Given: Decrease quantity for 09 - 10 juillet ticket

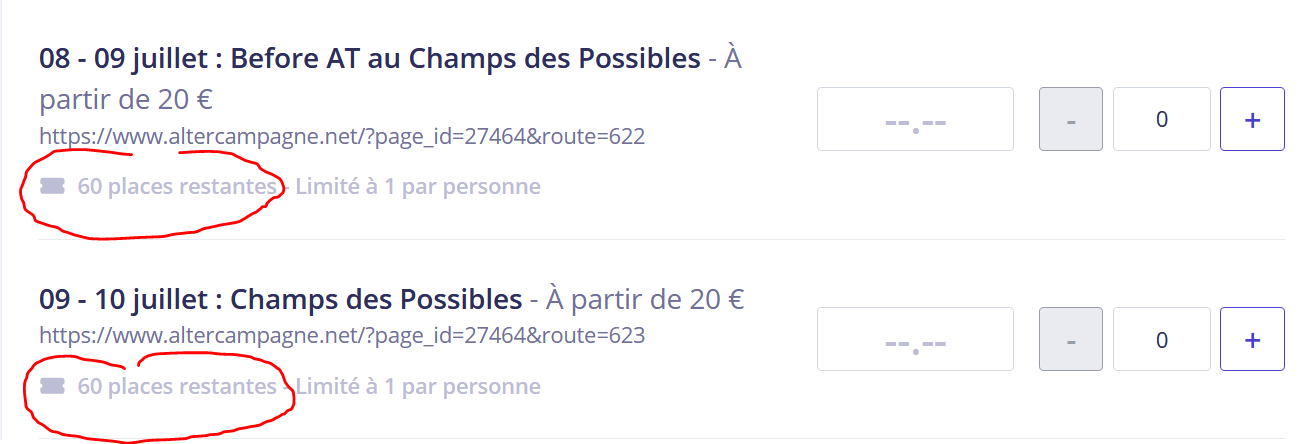Looking at the screenshot, I should 1071,339.
